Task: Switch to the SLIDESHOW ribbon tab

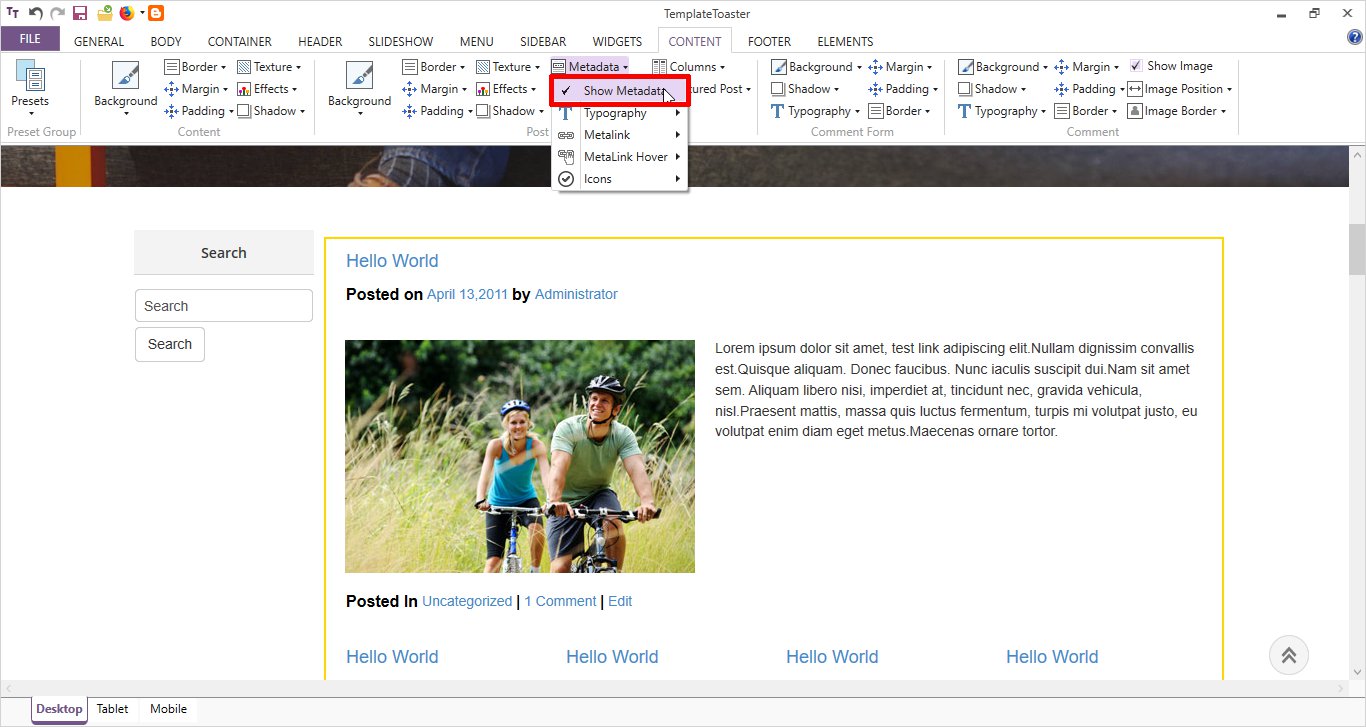Action: [400, 41]
